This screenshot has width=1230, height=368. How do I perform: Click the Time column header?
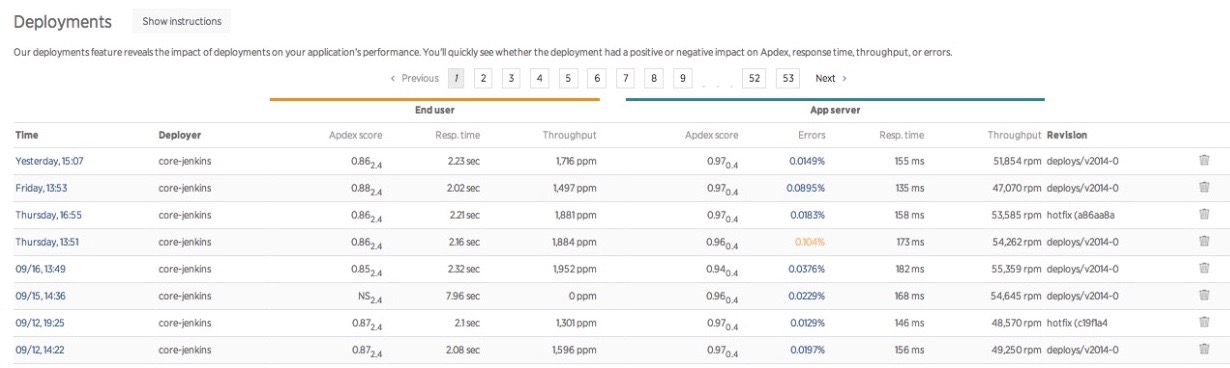click(27, 135)
